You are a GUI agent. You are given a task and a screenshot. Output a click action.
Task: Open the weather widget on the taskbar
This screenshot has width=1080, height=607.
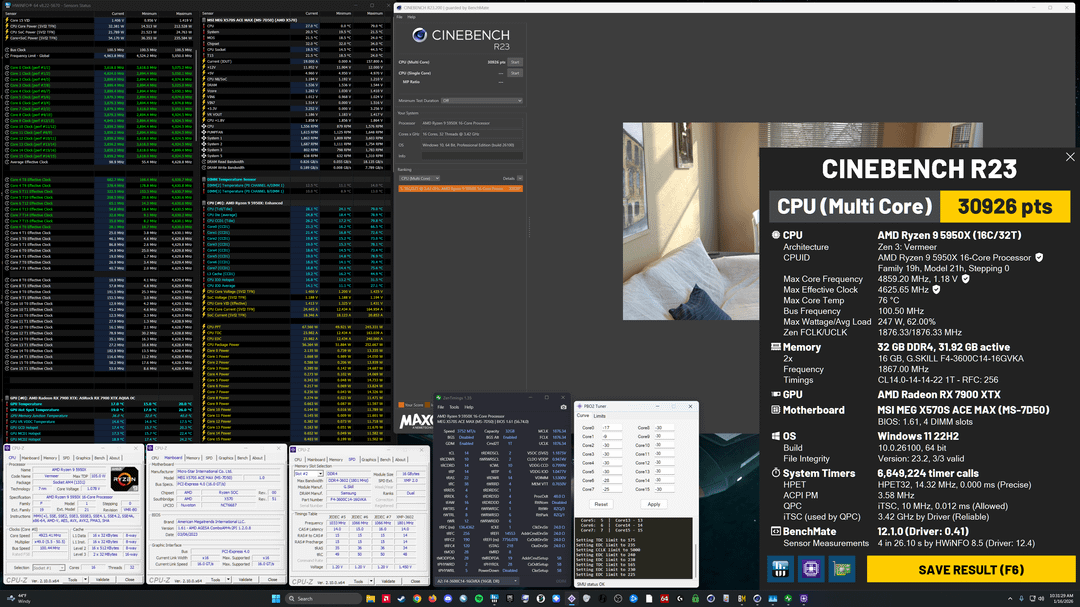[x=22, y=597]
